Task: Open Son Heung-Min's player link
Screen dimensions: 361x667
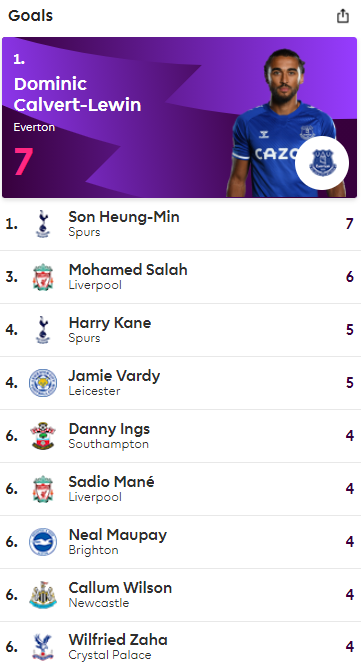Action: tap(124, 217)
